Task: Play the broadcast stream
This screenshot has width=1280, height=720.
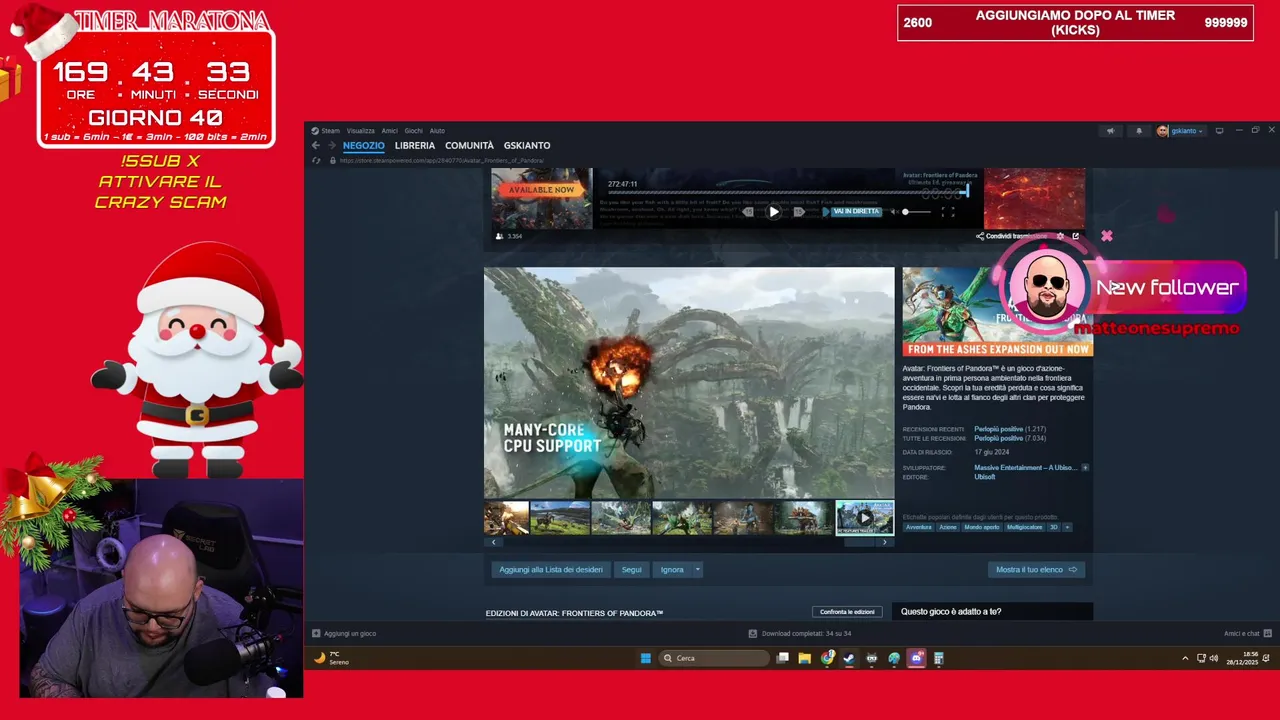Action: [x=774, y=212]
